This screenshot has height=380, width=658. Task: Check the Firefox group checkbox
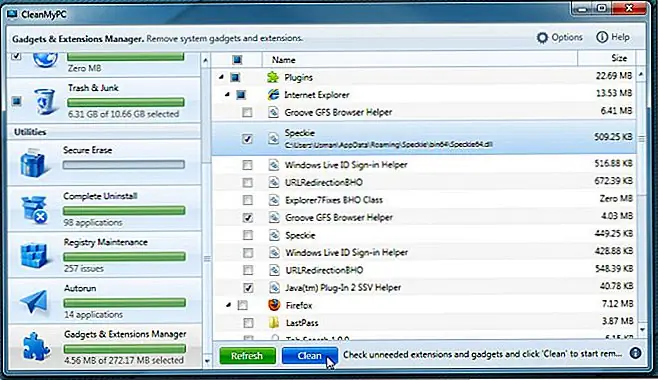tap(243, 305)
